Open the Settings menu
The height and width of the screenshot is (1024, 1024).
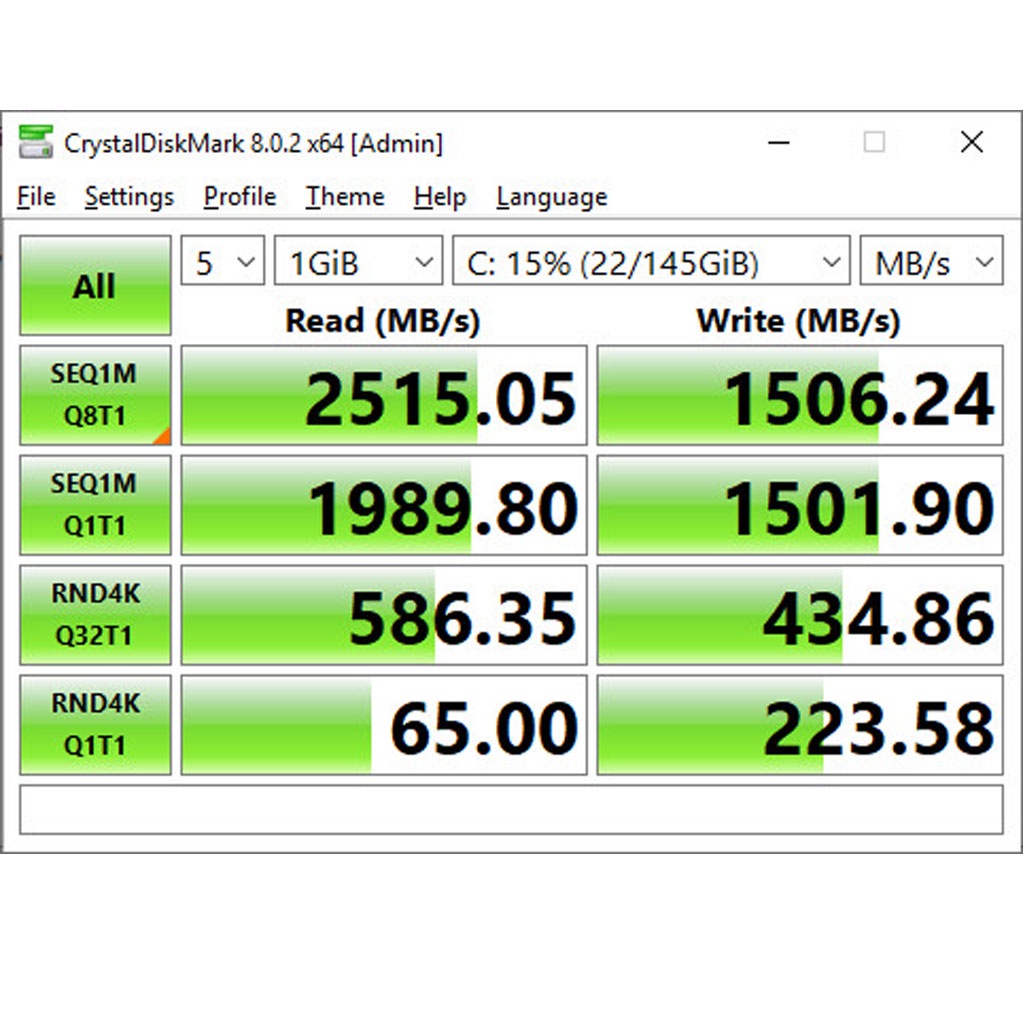129,197
